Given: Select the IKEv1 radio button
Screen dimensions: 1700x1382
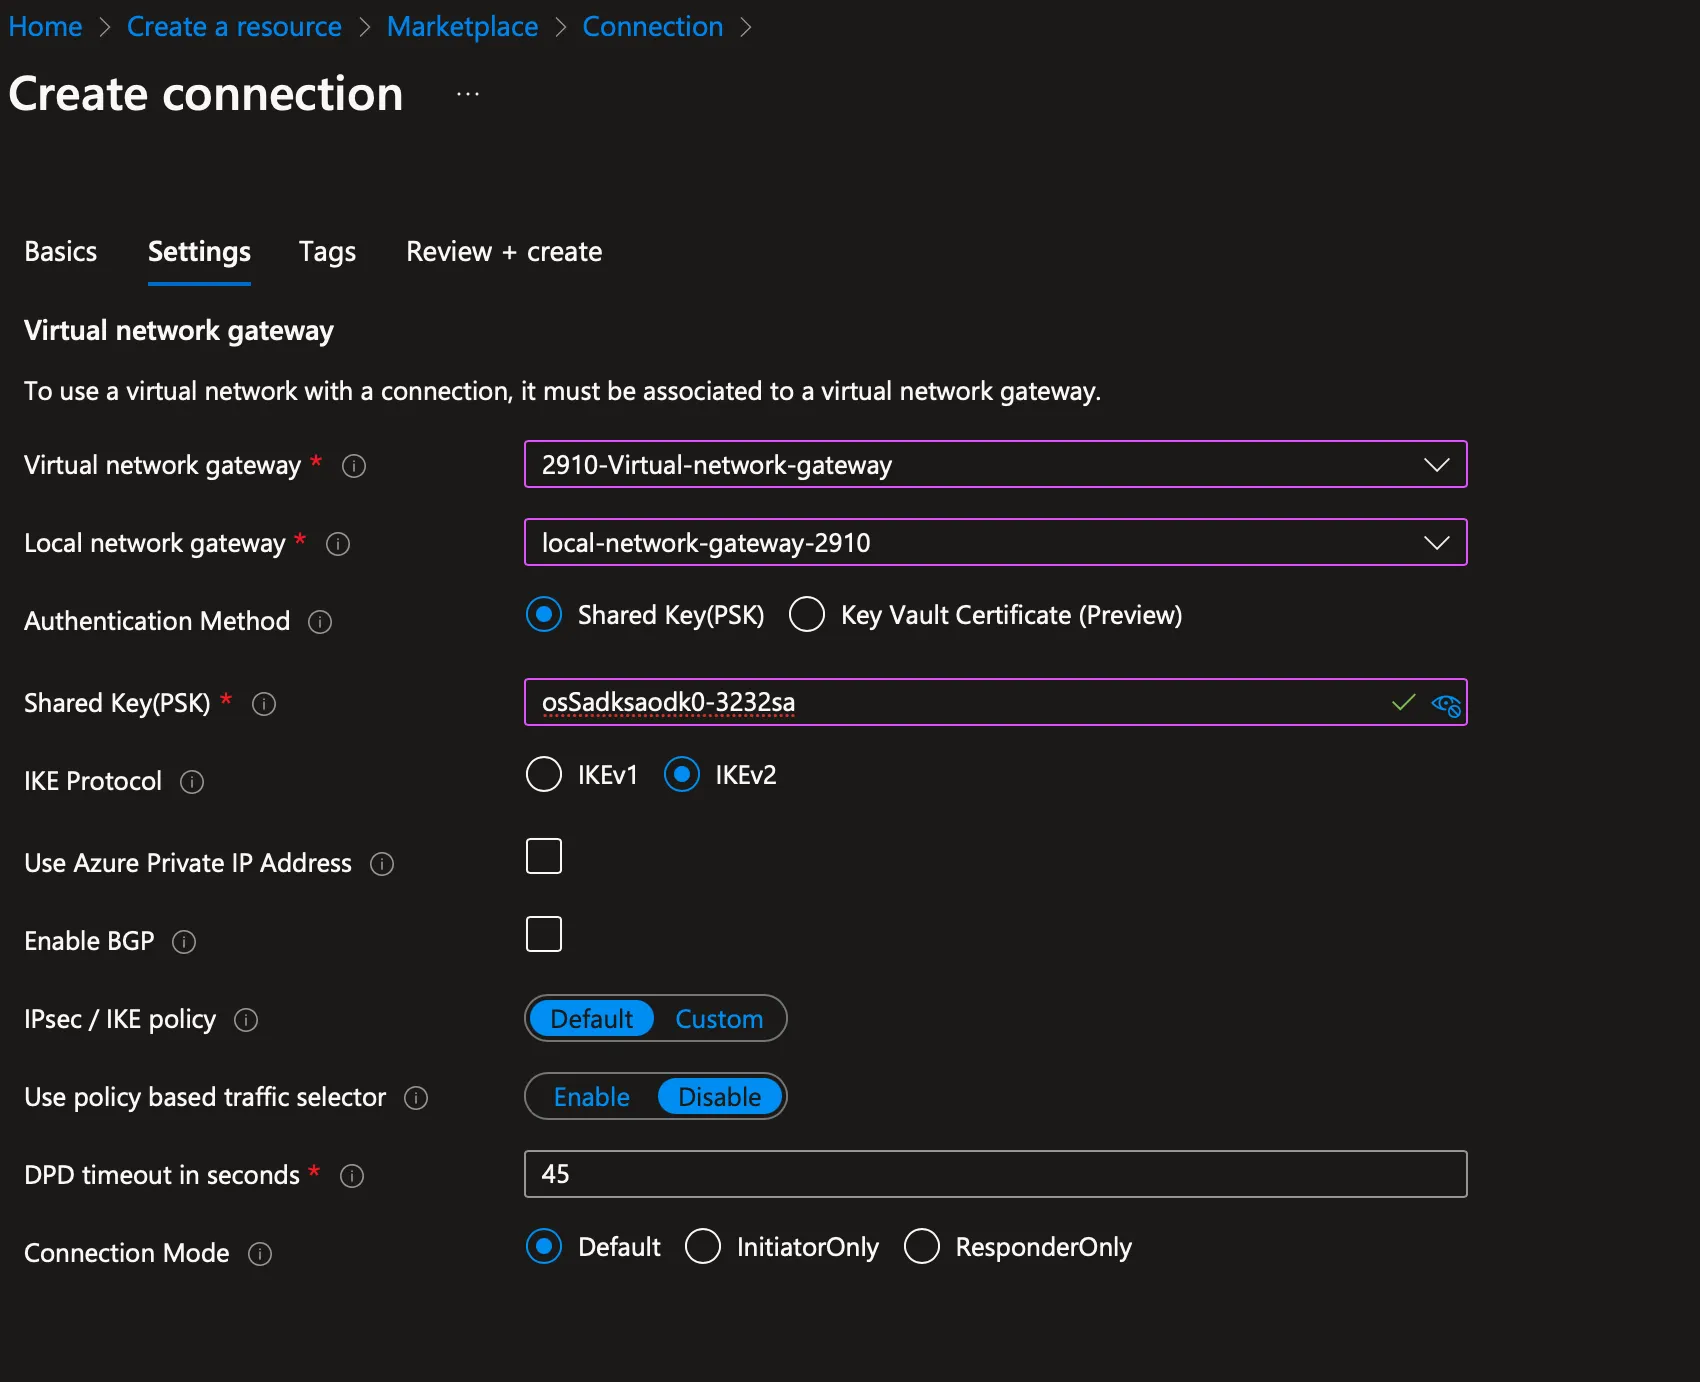Looking at the screenshot, I should pyautogui.click(x=543, y=774).
